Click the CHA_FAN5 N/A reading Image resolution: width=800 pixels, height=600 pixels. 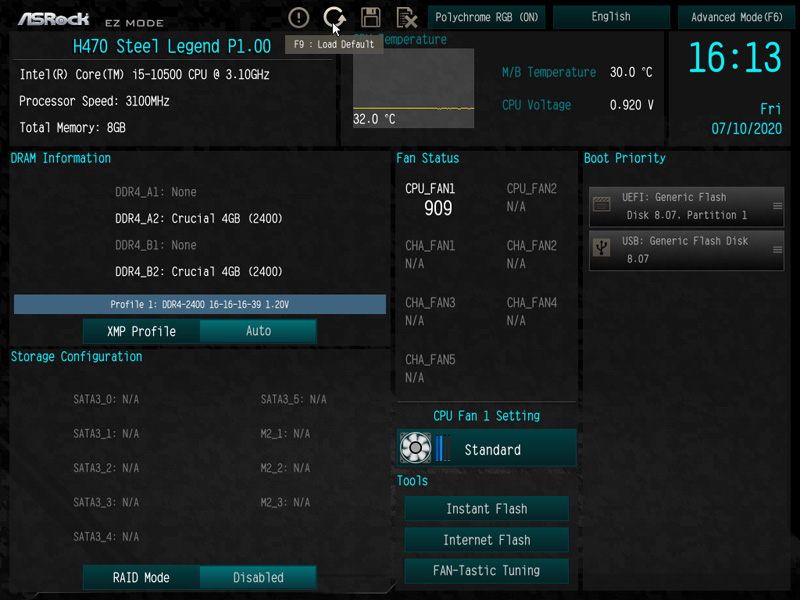(x=414, y=378)
